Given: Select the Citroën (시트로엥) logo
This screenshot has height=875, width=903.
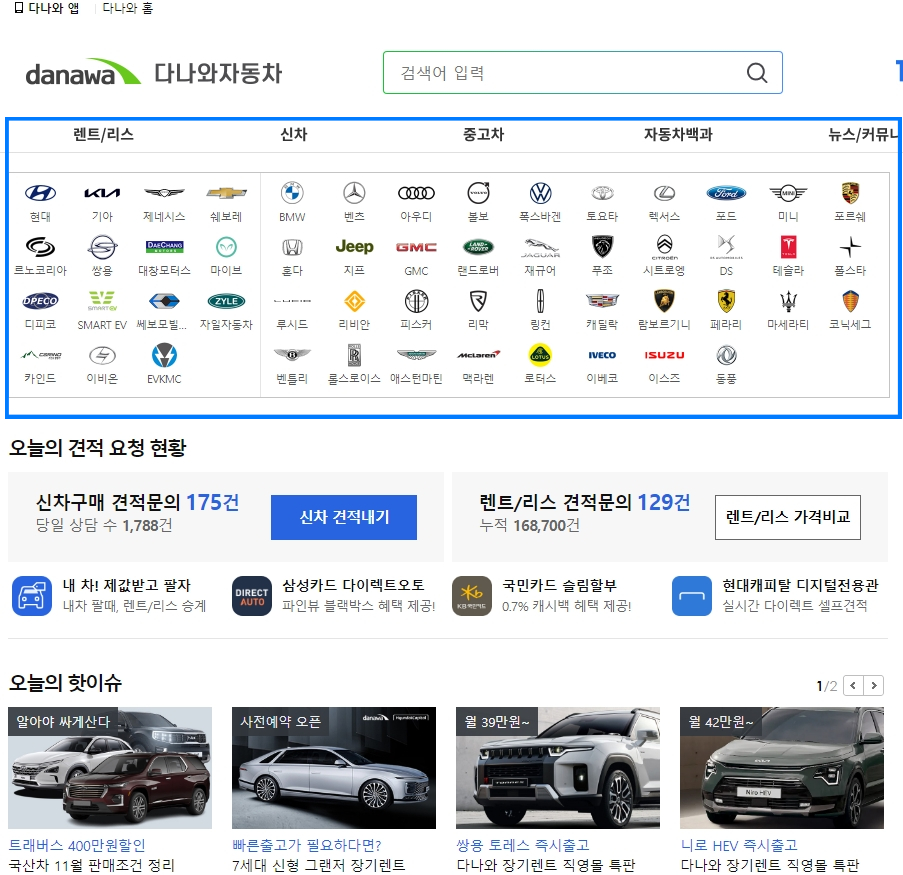Looking at the screenshot, I should [x=665, y=248].
